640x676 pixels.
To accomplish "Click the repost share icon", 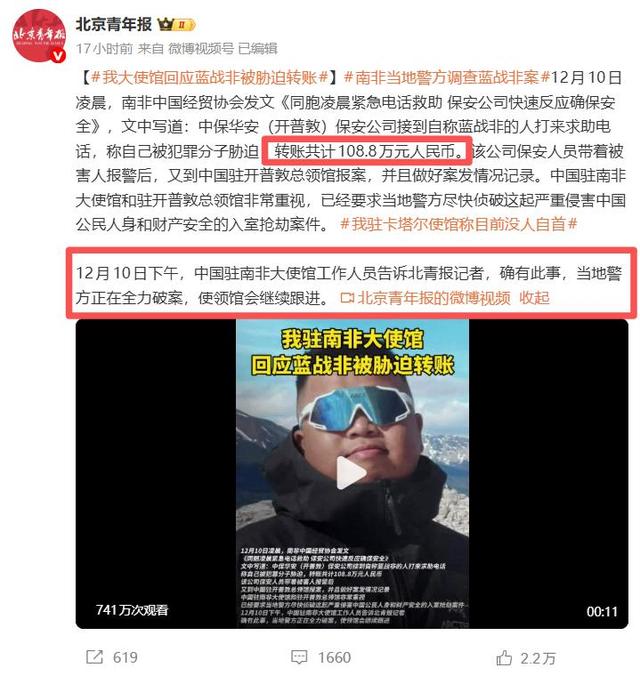I will tap(94, 657).
